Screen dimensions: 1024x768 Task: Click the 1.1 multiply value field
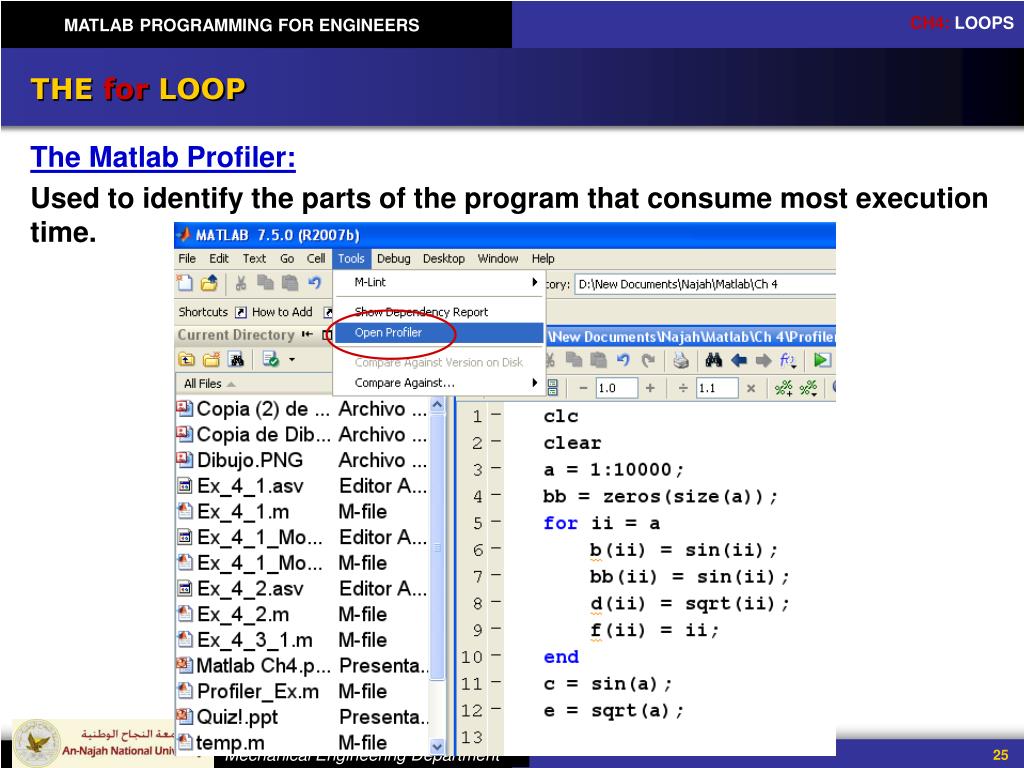[x=717, y=388]
